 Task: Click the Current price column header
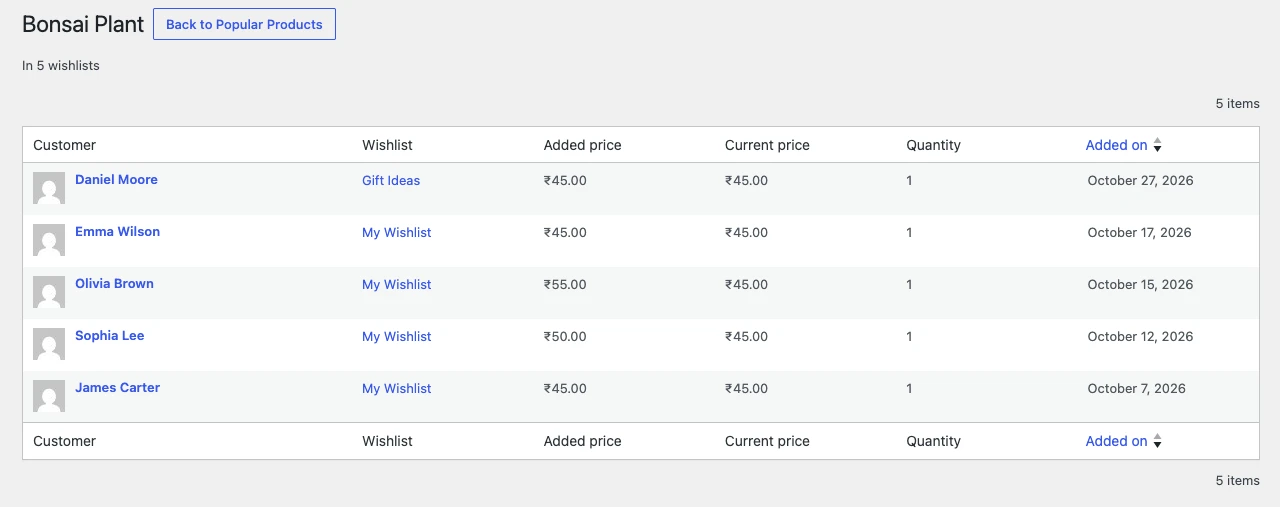click(x=767, y=145)
